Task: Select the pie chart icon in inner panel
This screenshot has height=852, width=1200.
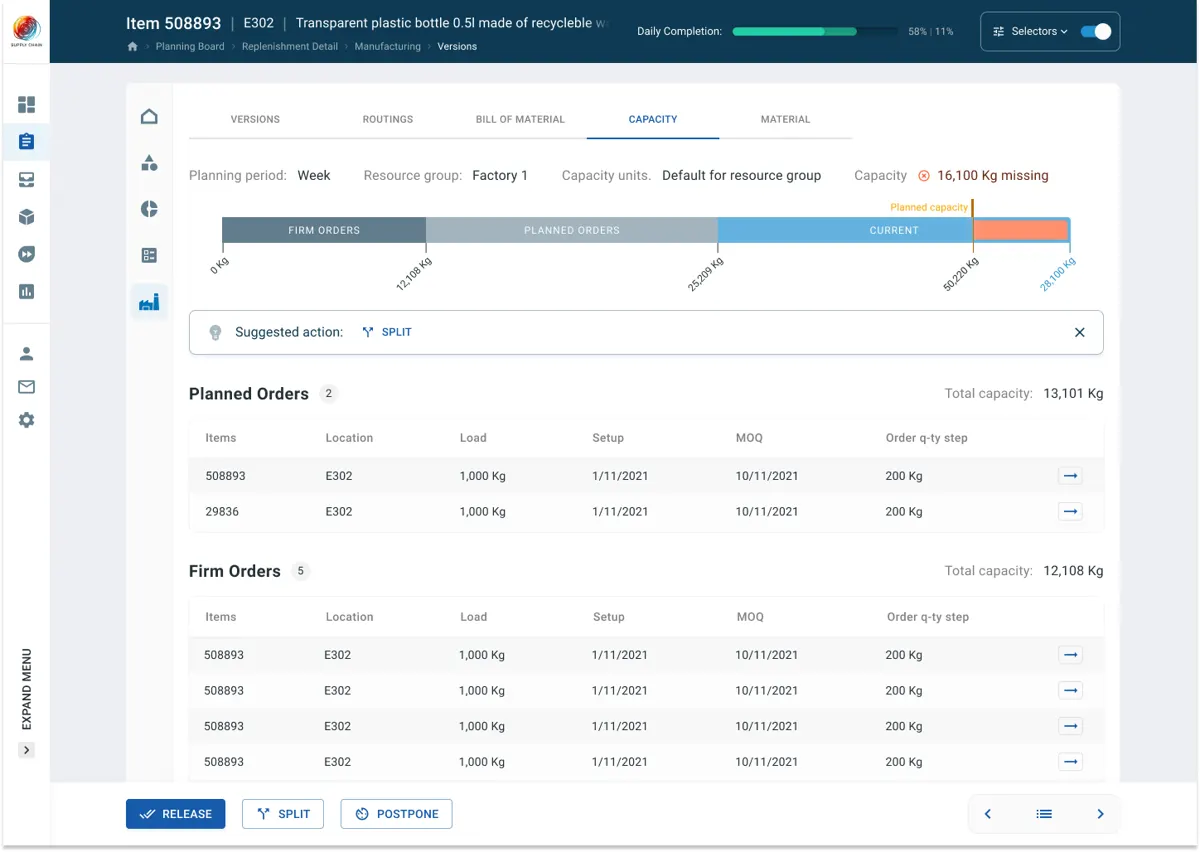Action: pos(149,209)
